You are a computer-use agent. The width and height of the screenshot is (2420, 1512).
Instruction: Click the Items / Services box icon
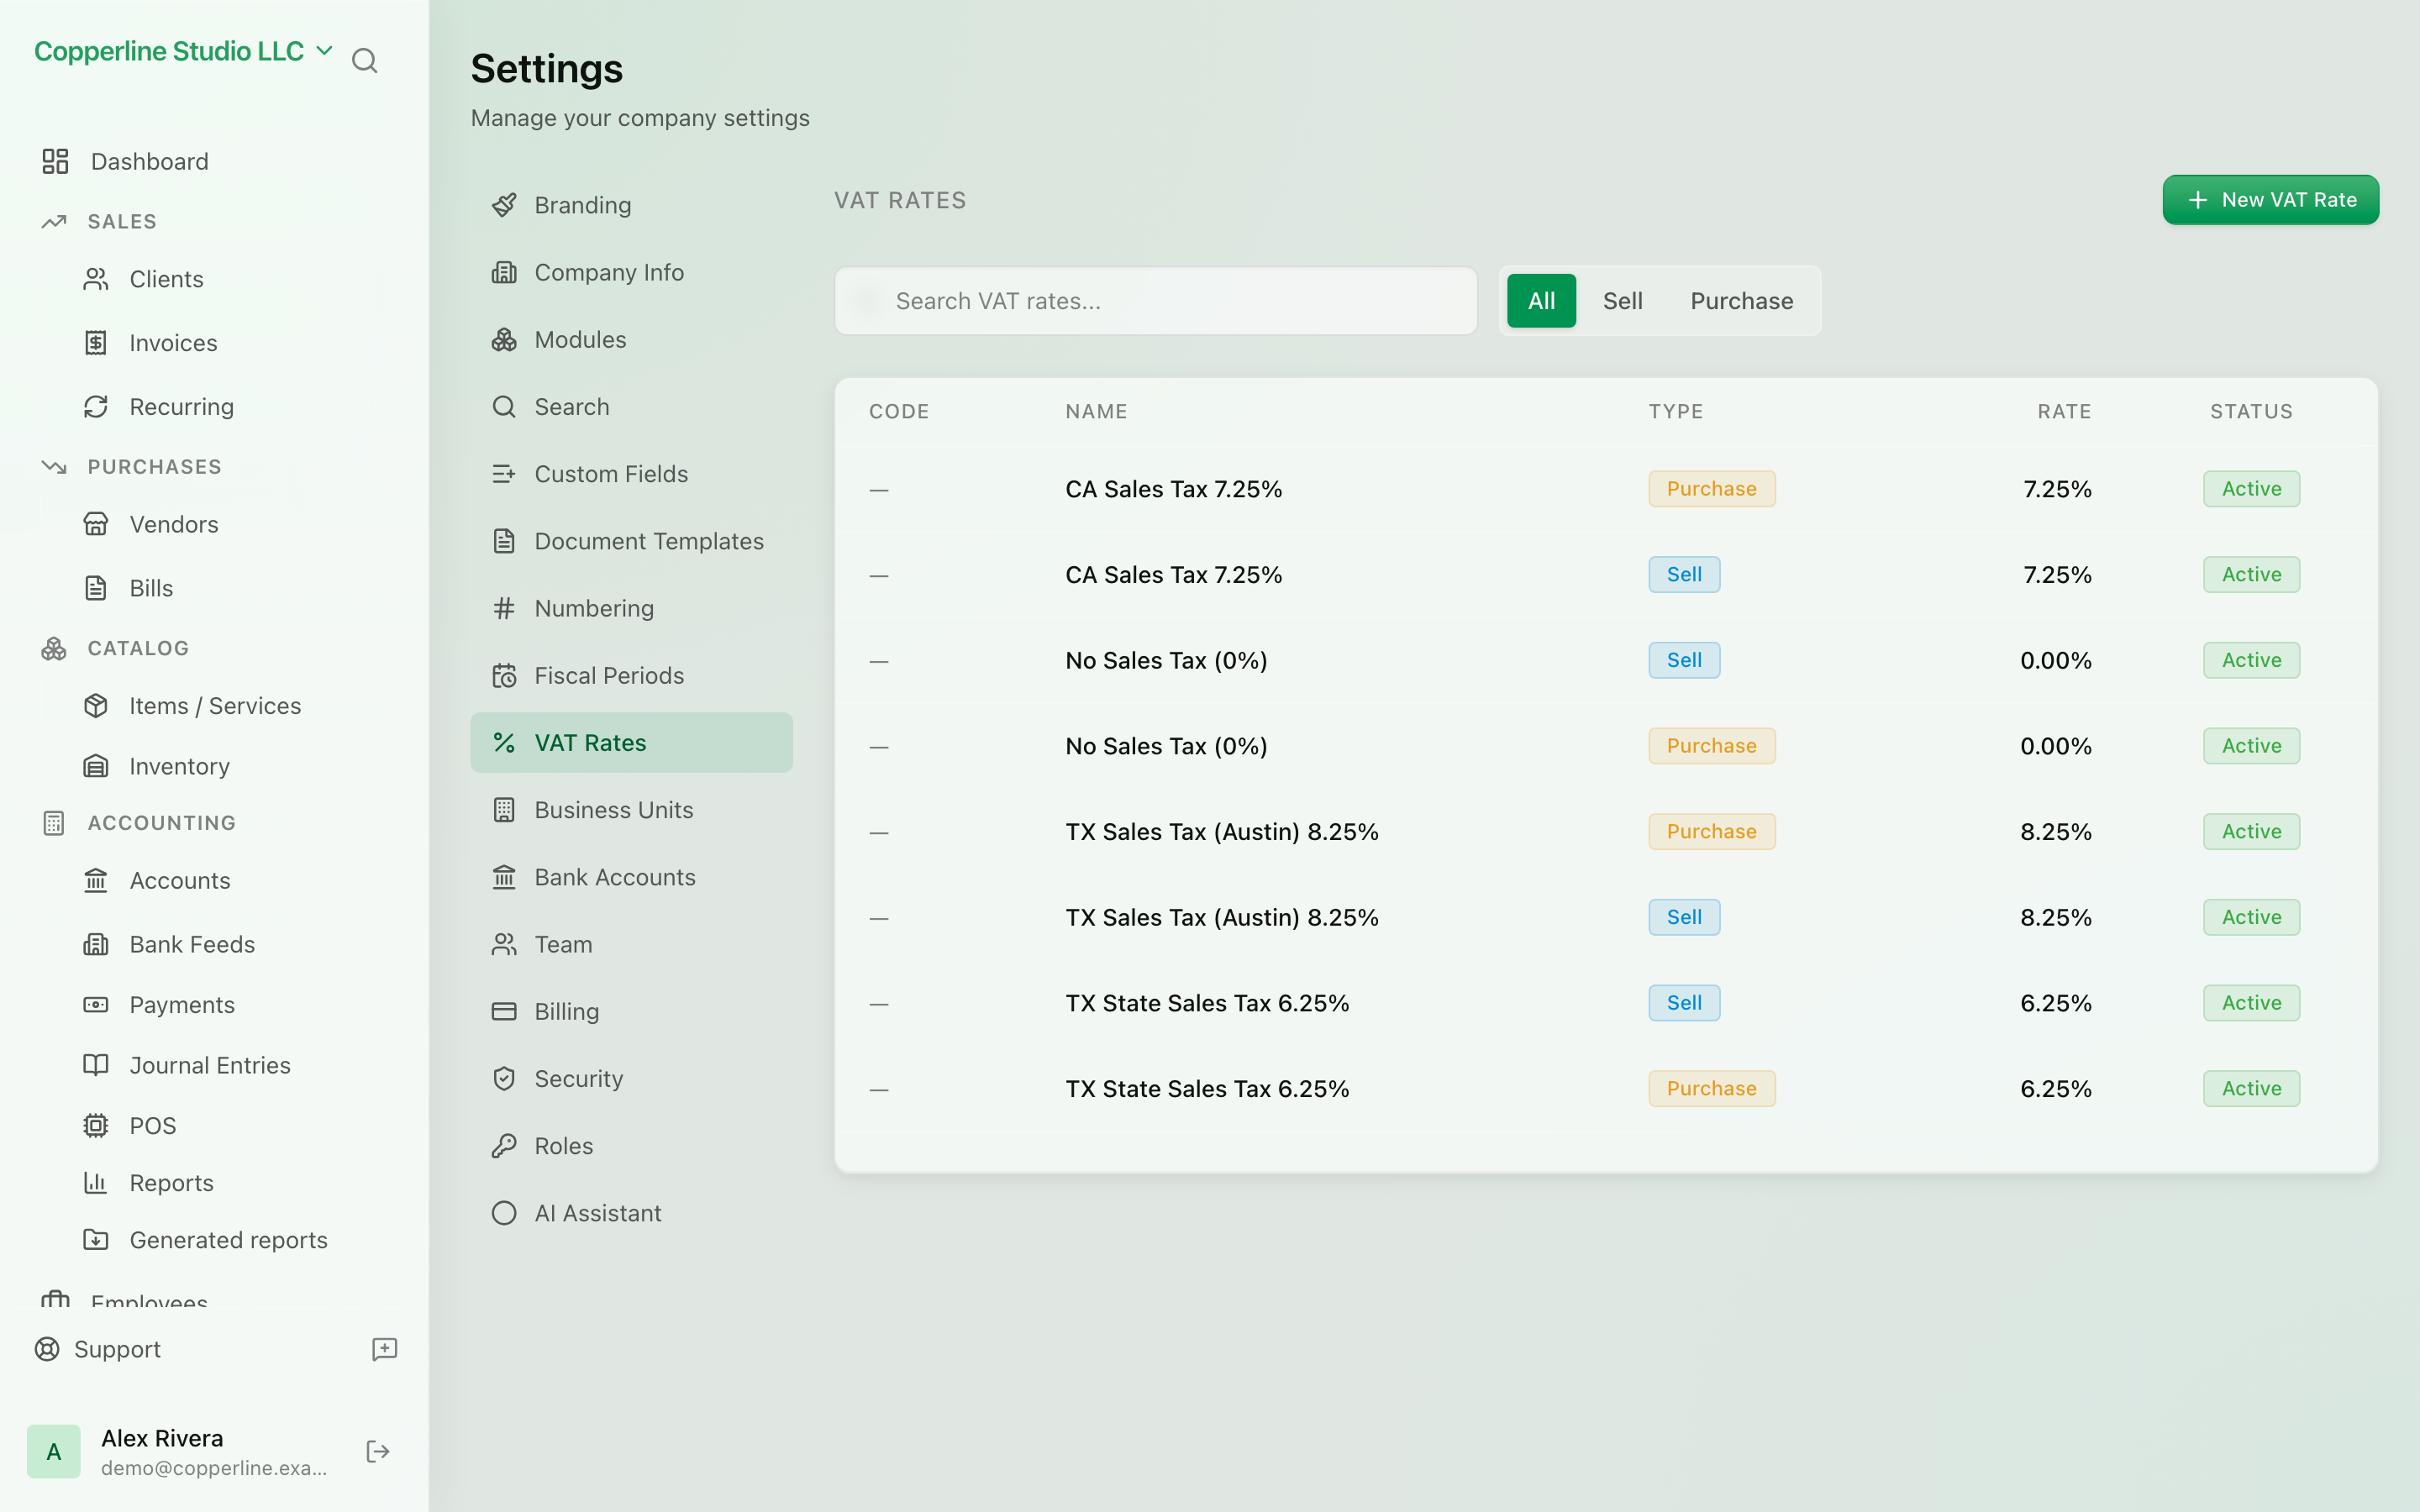[96, 706]
